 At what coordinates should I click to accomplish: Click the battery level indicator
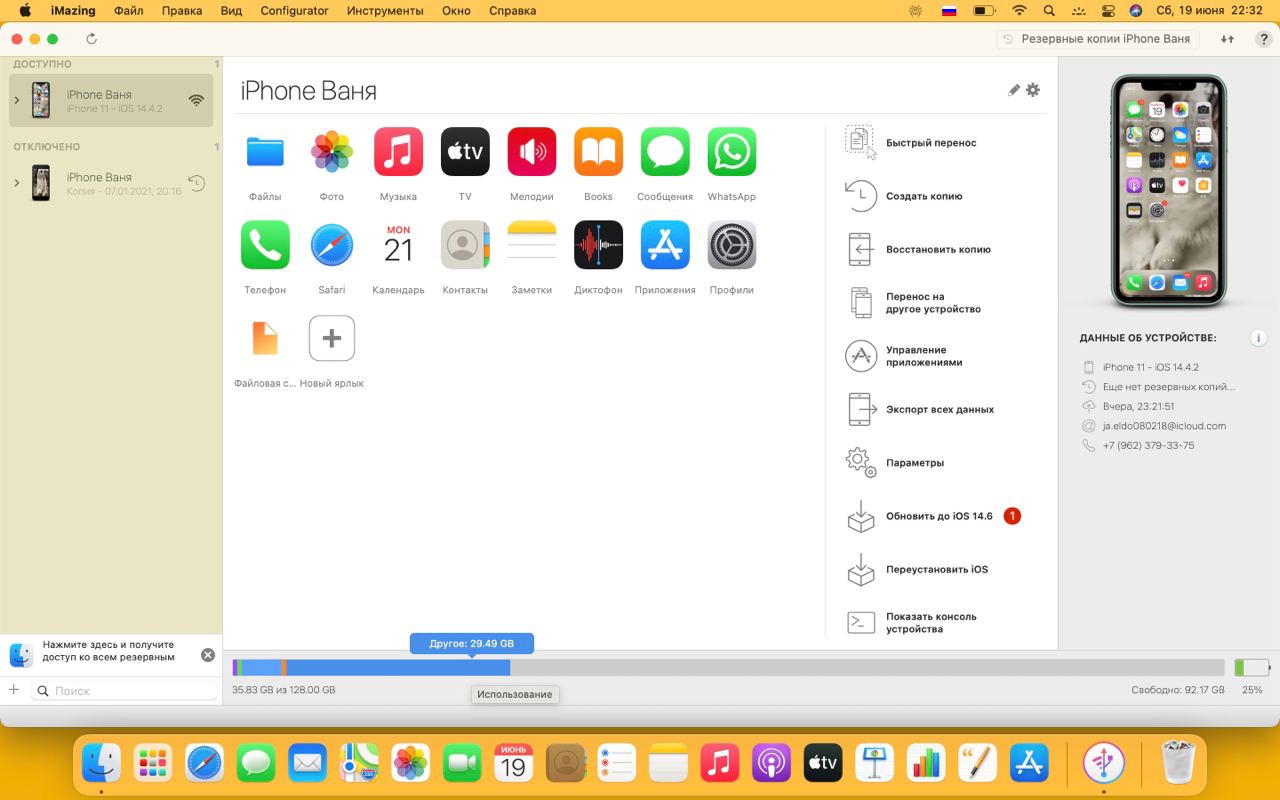click(1252, 667)
